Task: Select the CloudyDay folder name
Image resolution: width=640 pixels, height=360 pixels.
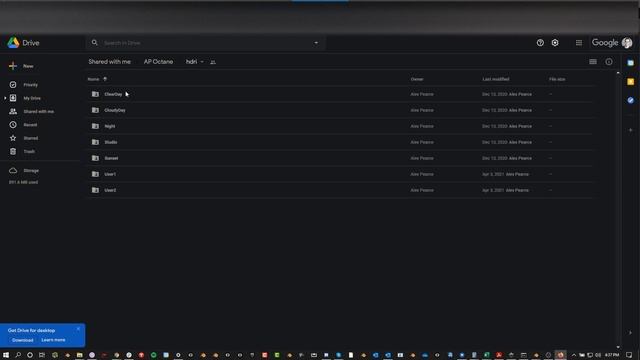Action: pyautogui.click(x=115, y=110)
